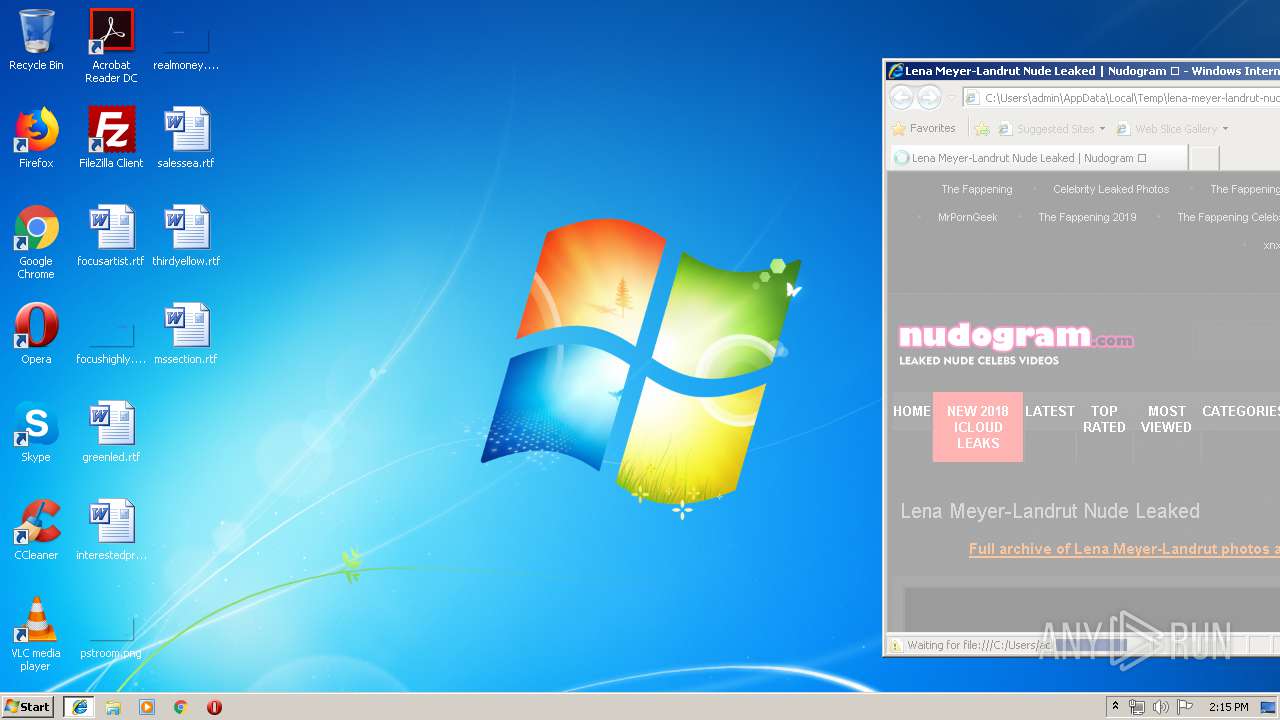This screenshot has height=720, width=1280.
Task: Switch to Internet Explorer taskbar button
Action: (x=80, y=707)
